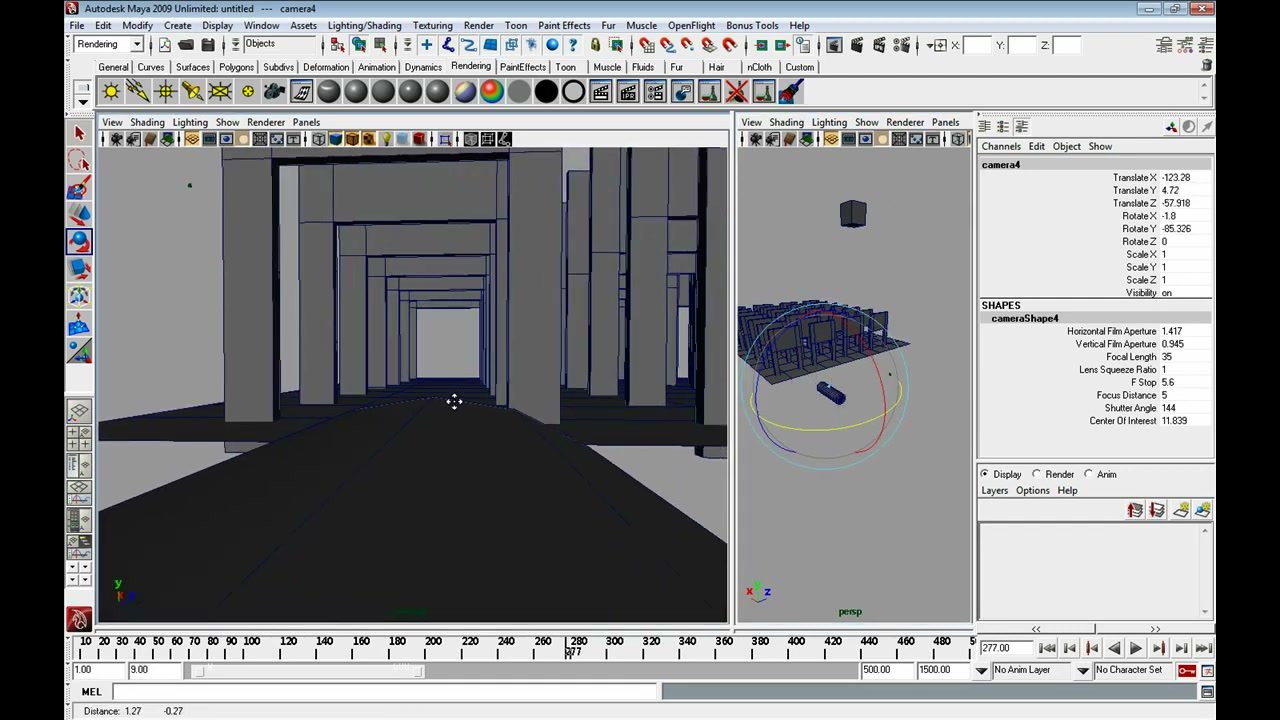Assign ramp shader rainbow sphere
The width and height of the screenshot is (1280, 720).
(x=492, y=92)
